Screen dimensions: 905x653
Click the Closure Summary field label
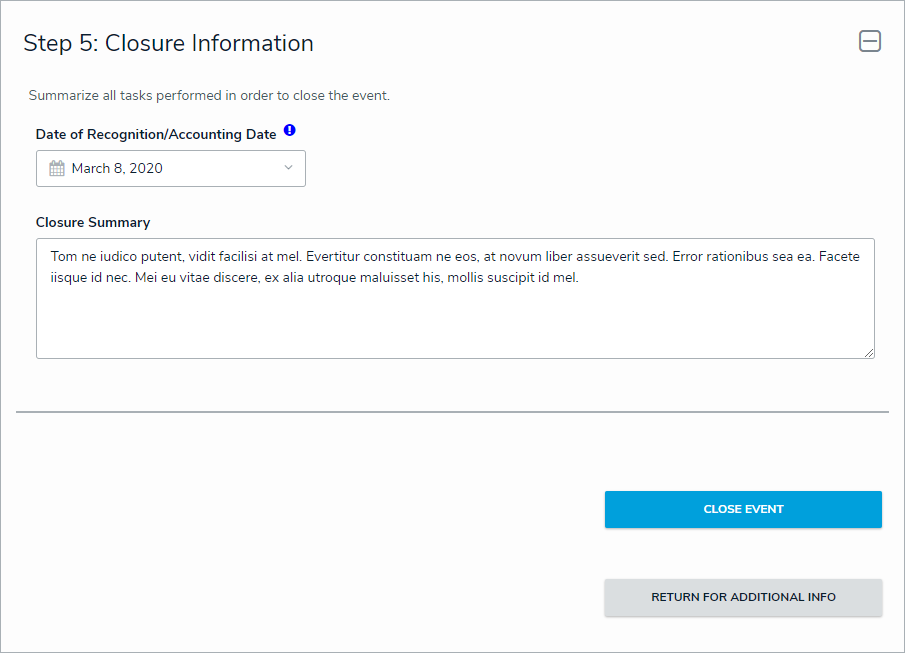pos(93,222)
